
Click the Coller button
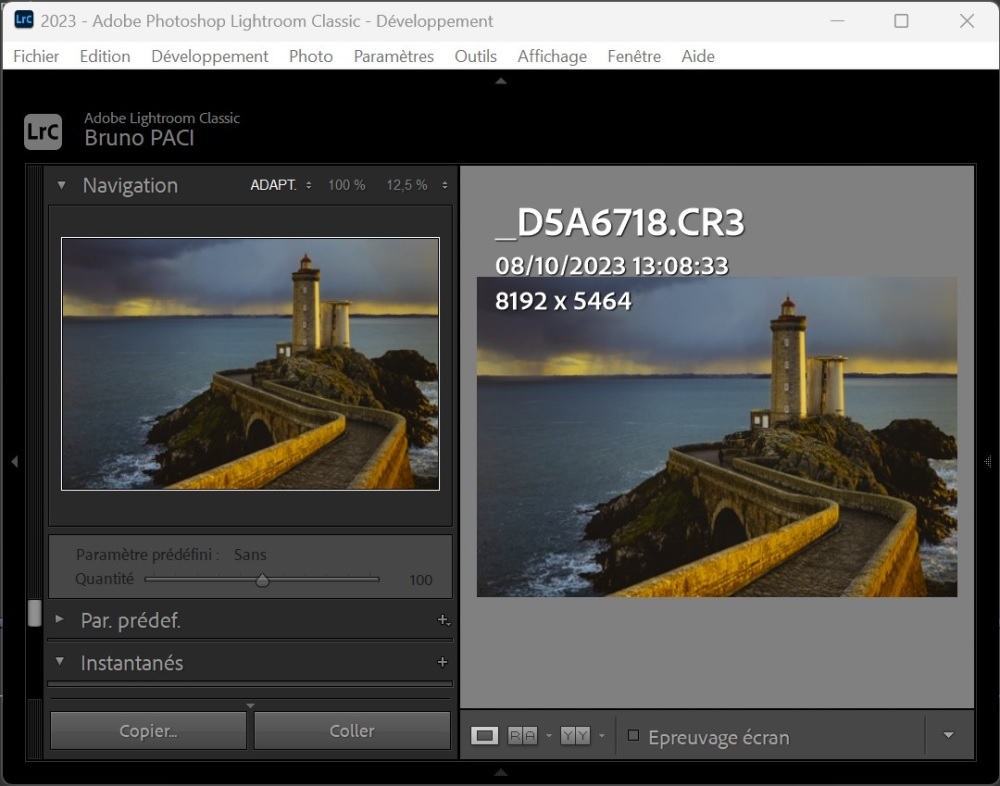coord(352,731)
